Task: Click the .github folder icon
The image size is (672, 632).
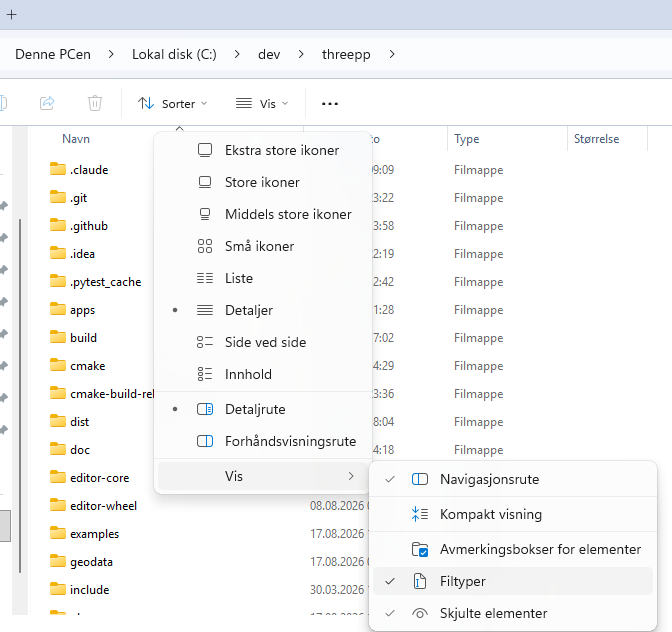Action: [x=58, y=225]
